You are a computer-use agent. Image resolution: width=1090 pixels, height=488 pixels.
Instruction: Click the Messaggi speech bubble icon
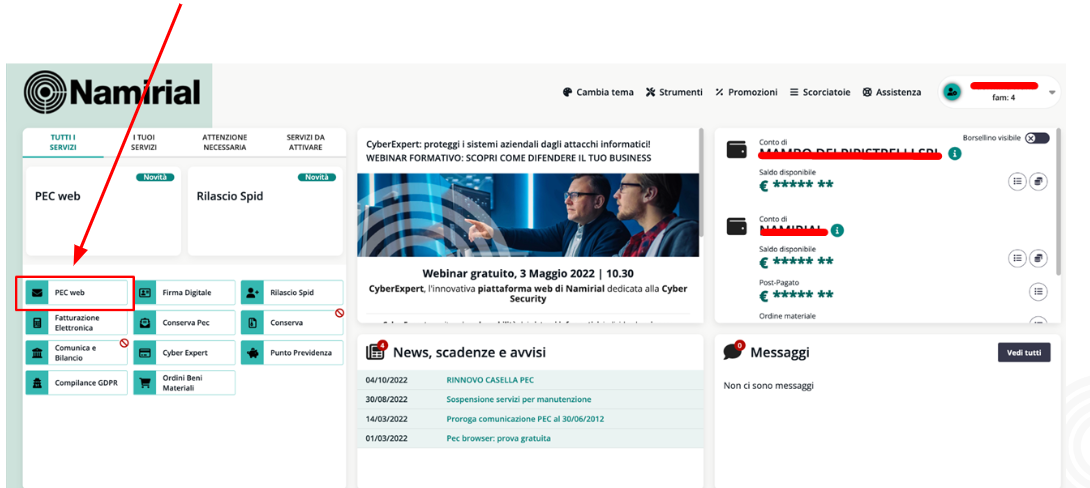(x=733, y=350)
